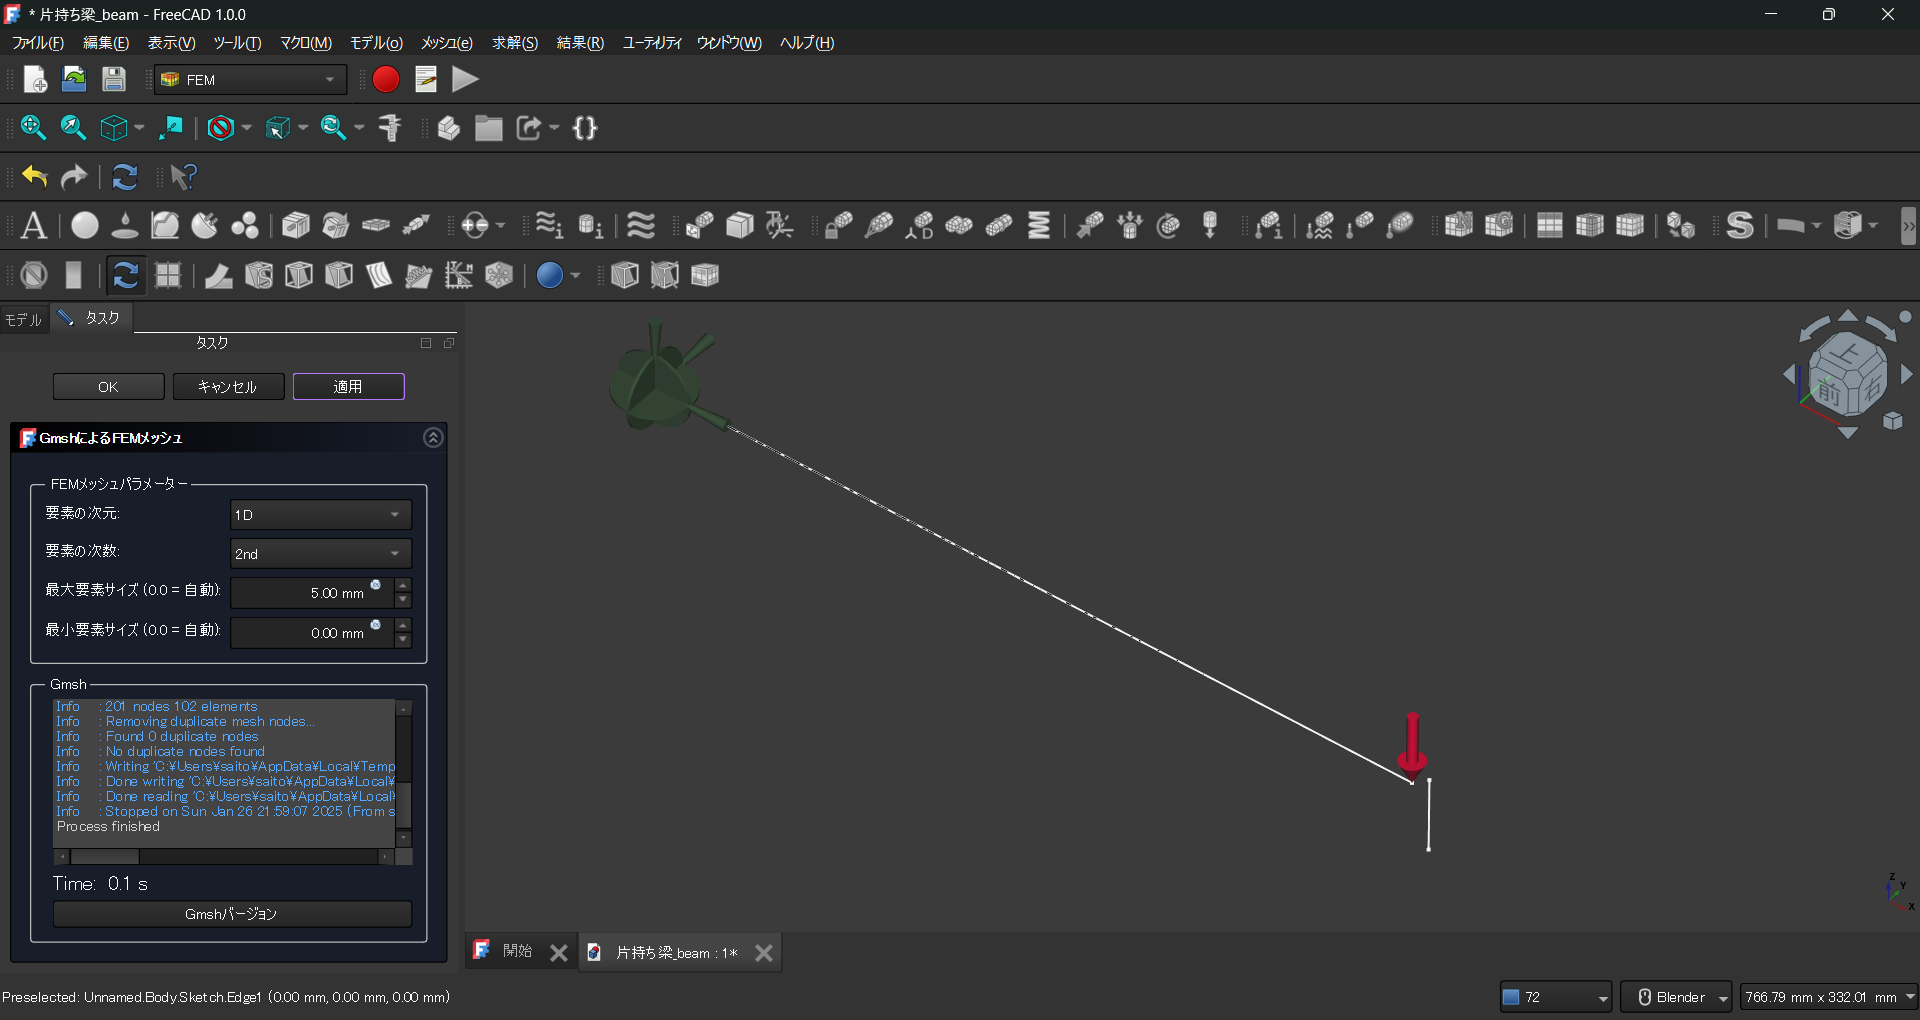Click the Gmshバージョン button
Viewport: 1920px width, 1020px height.
[232, 914]
